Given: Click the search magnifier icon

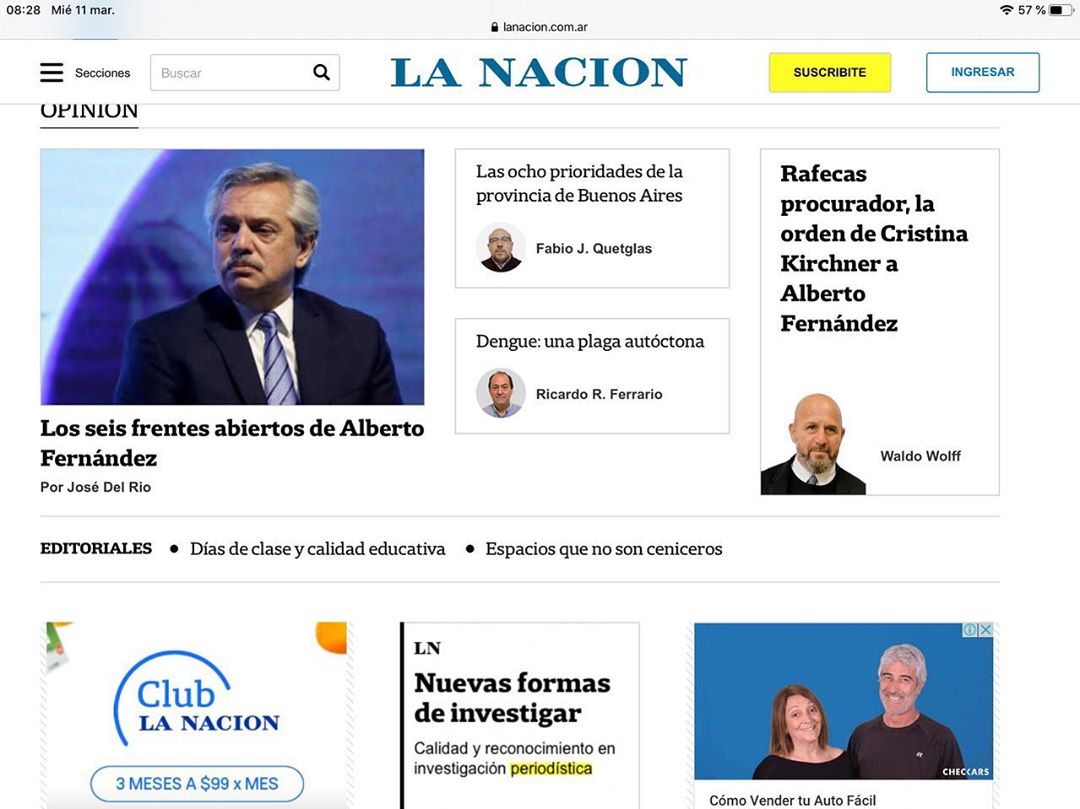Looking at the screenshot, I should point(321,72).
